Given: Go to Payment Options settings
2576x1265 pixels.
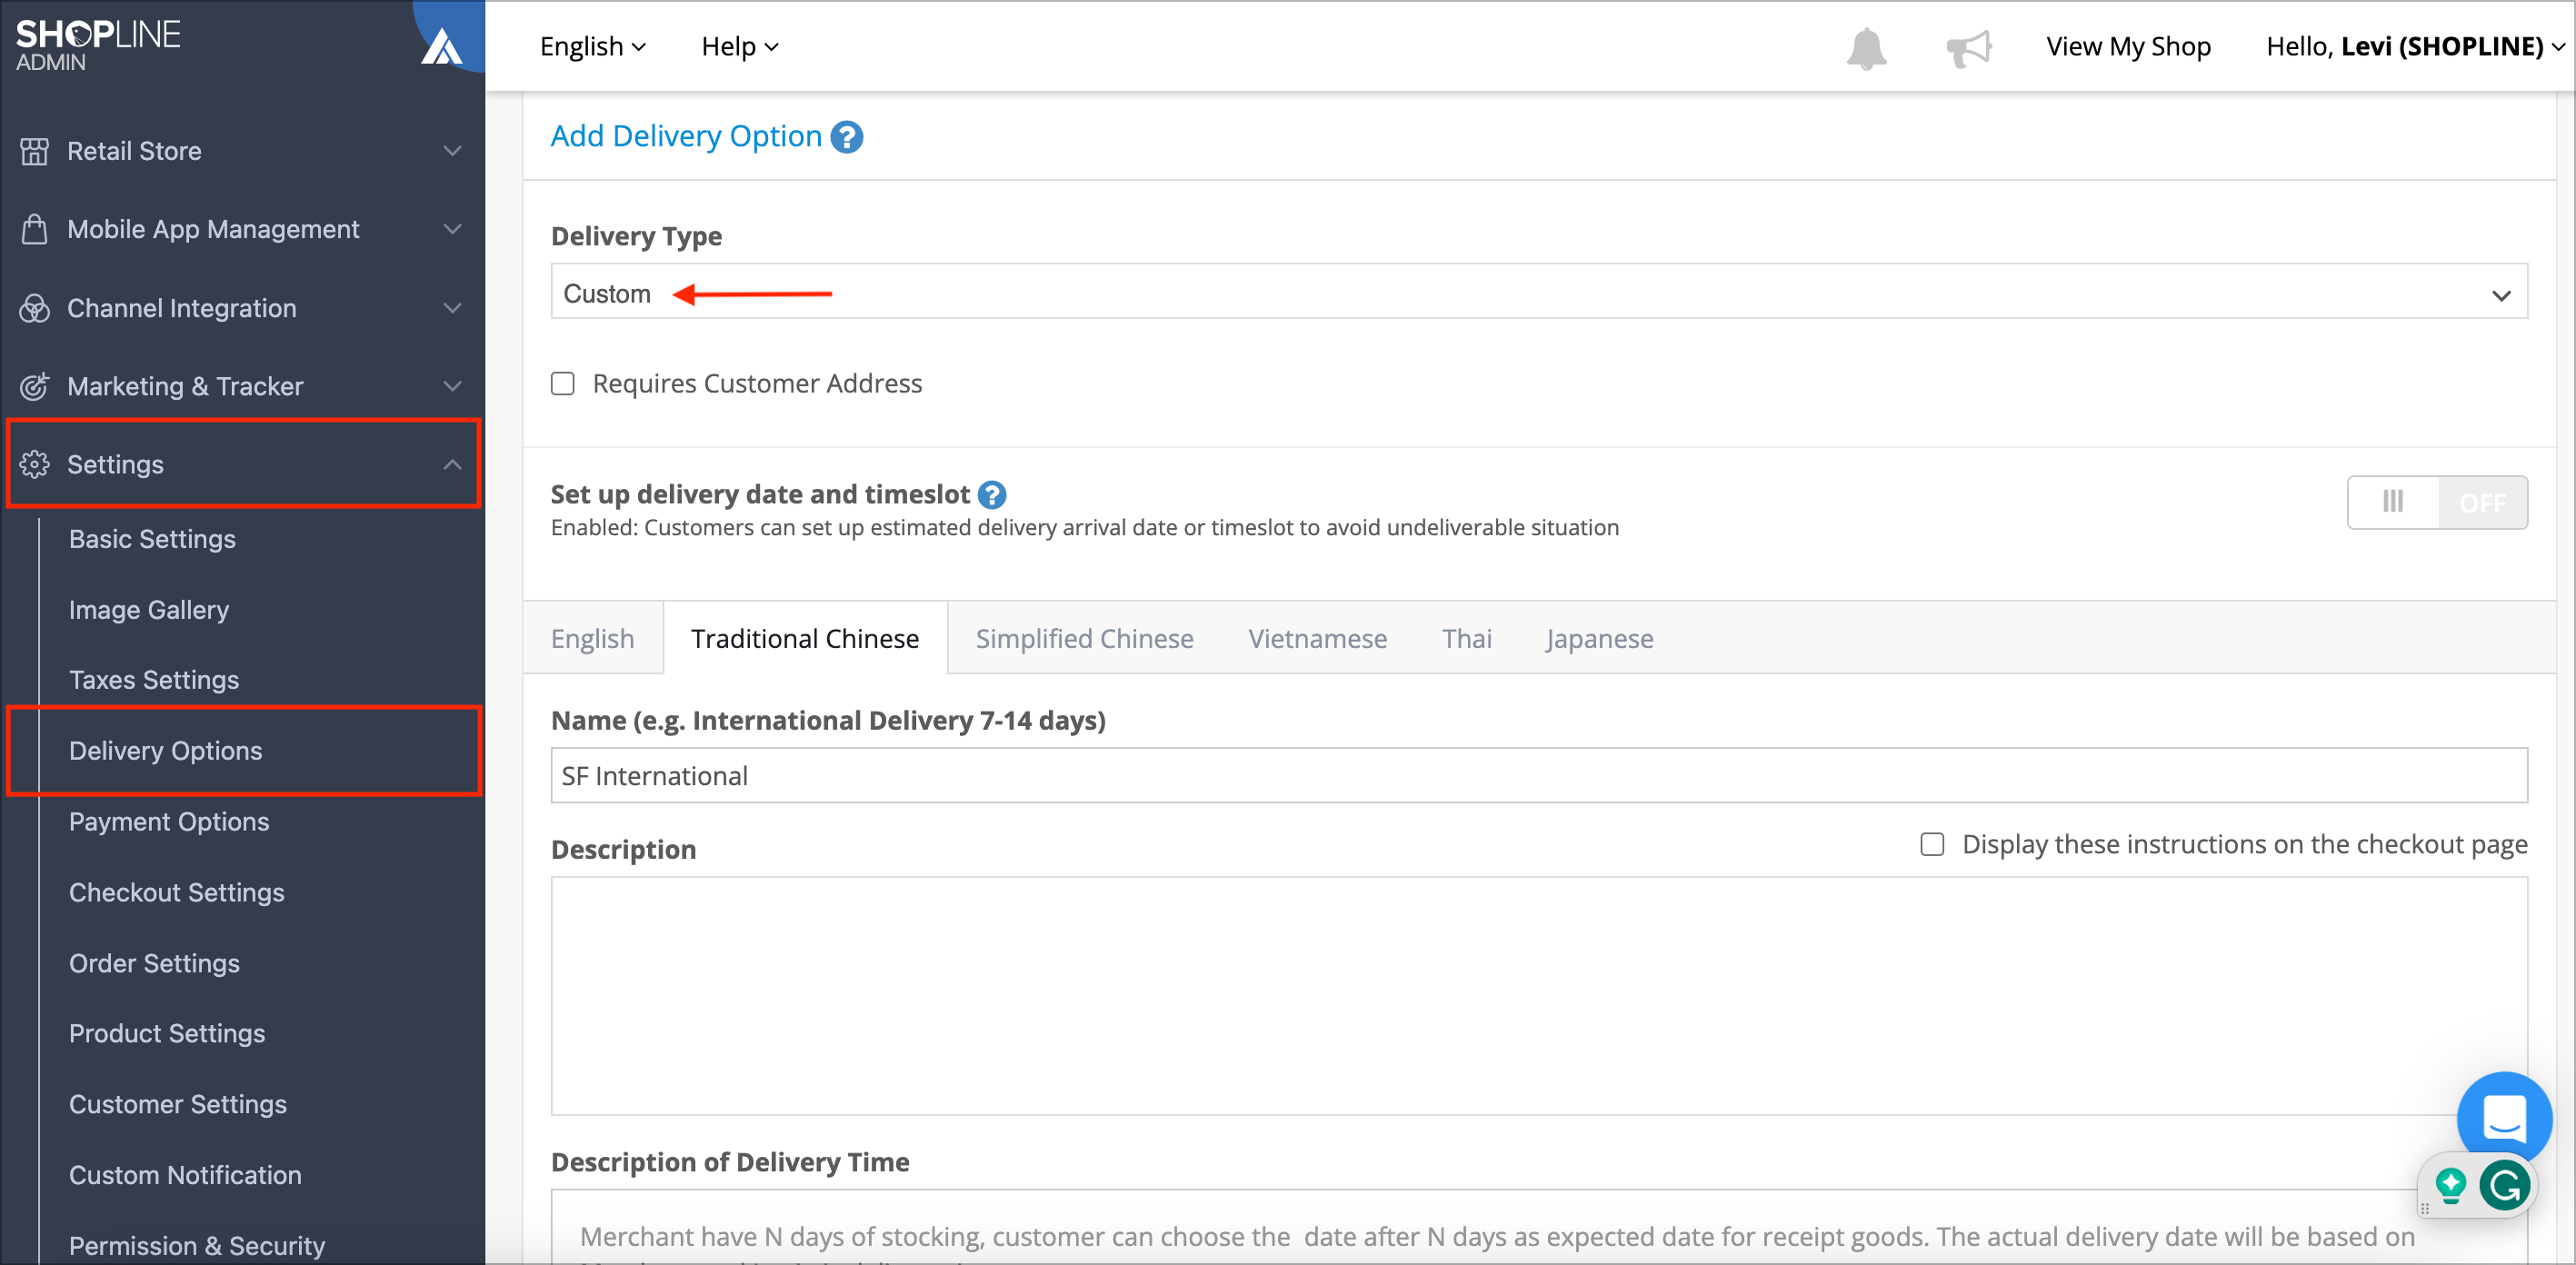Looking at the screenshot, I should coord(169,821).
